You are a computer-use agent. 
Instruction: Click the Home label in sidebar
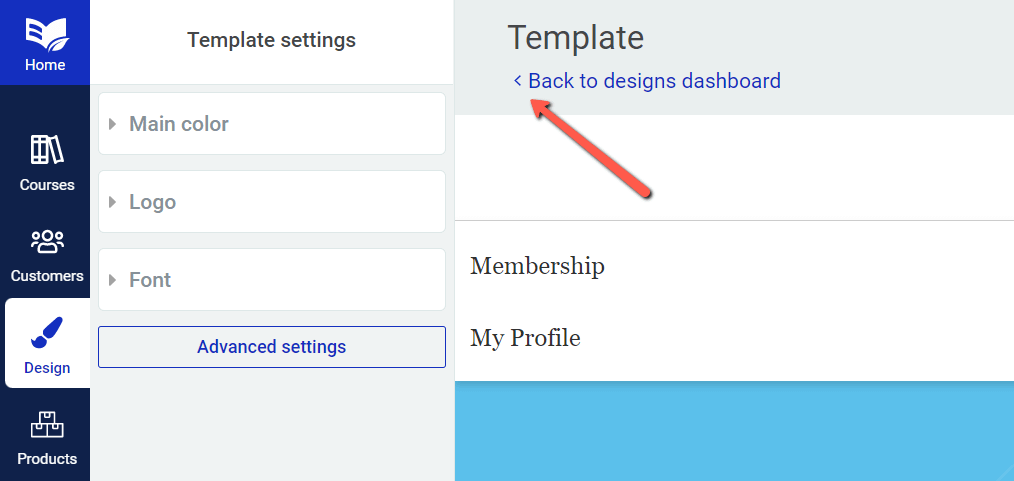point(45,65)
